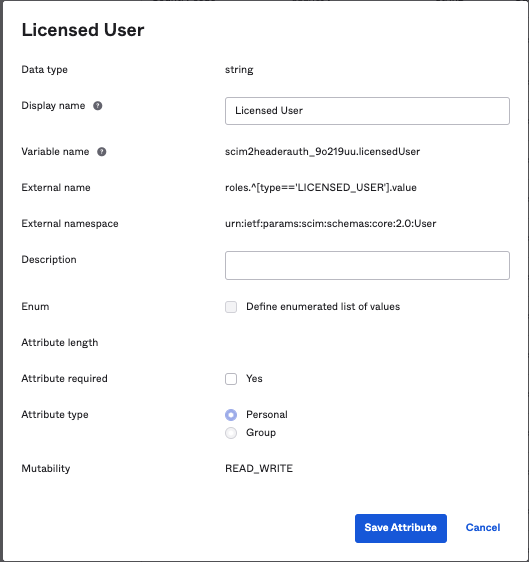
Task: Cancel the attribute dialog
Action: point(483,528)
